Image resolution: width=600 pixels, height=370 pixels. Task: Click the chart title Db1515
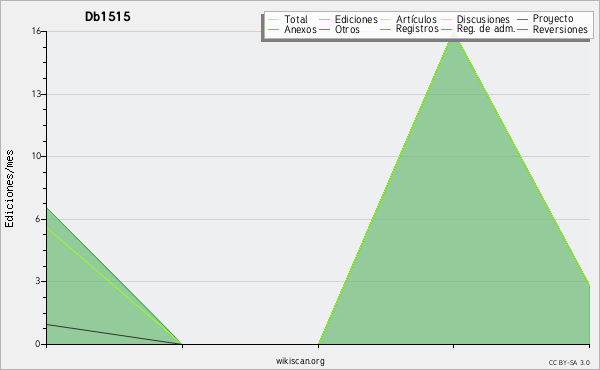(x=108, y=17)
